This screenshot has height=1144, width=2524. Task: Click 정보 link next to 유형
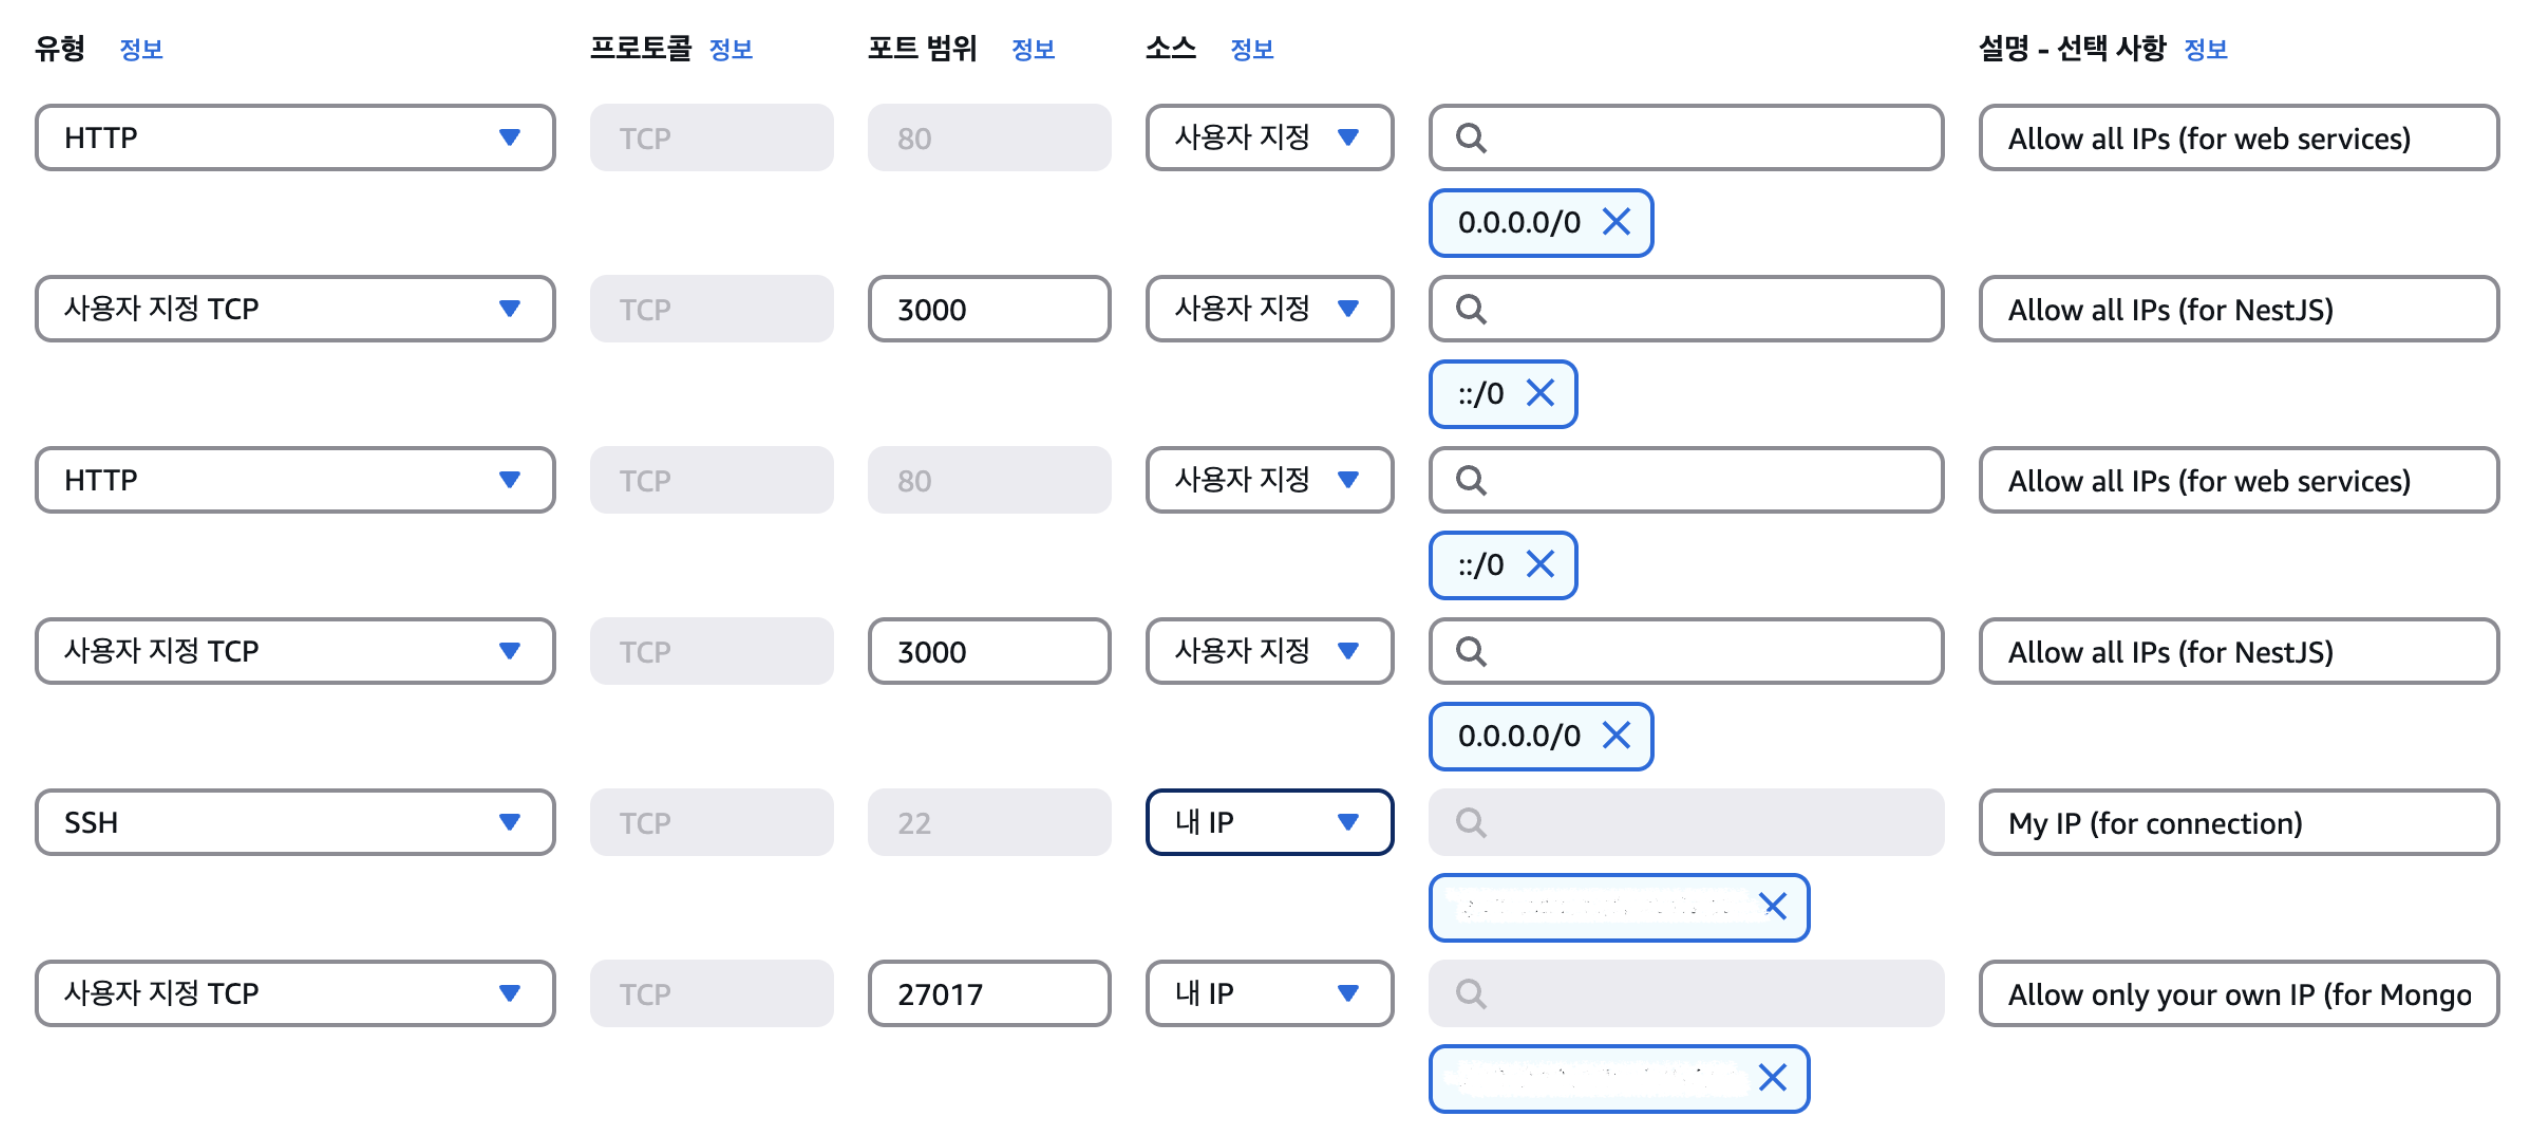141,49
